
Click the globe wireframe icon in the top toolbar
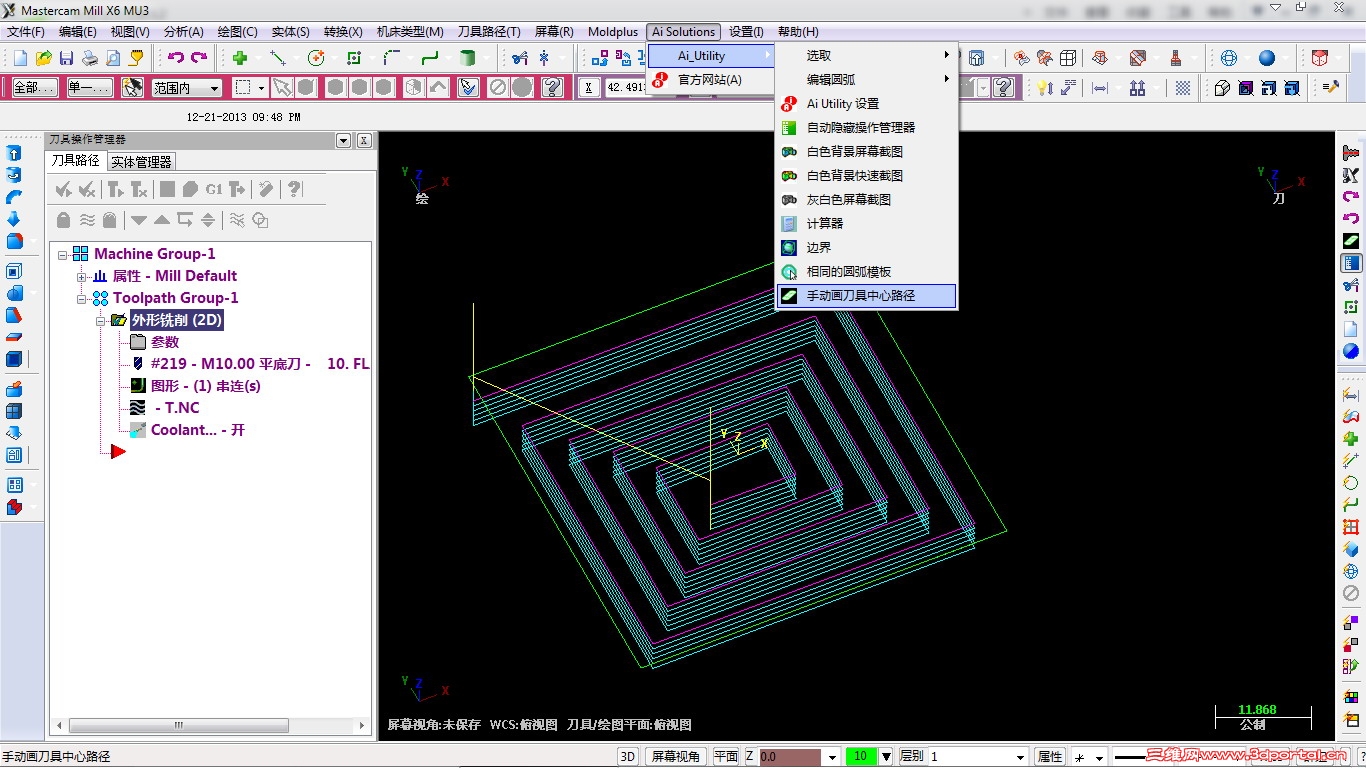[x=1229, y=58]
